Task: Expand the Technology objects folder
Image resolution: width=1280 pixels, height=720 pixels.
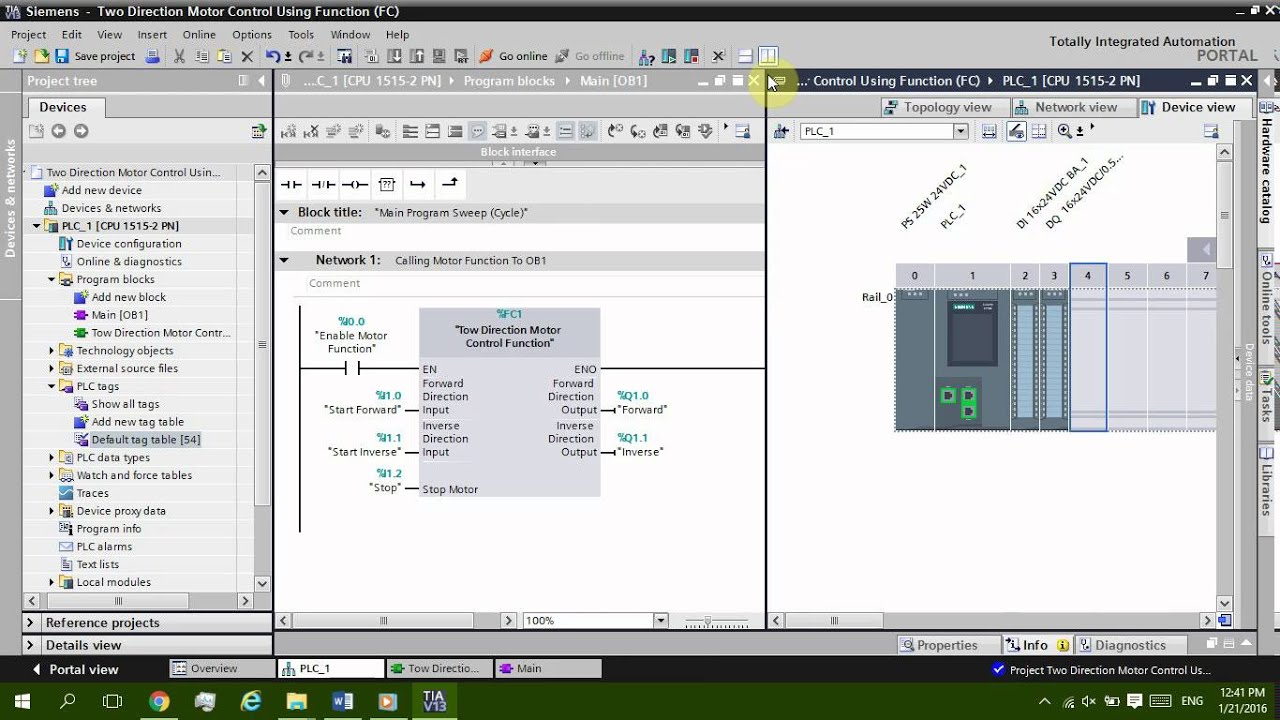Action: tap(52, 351)
